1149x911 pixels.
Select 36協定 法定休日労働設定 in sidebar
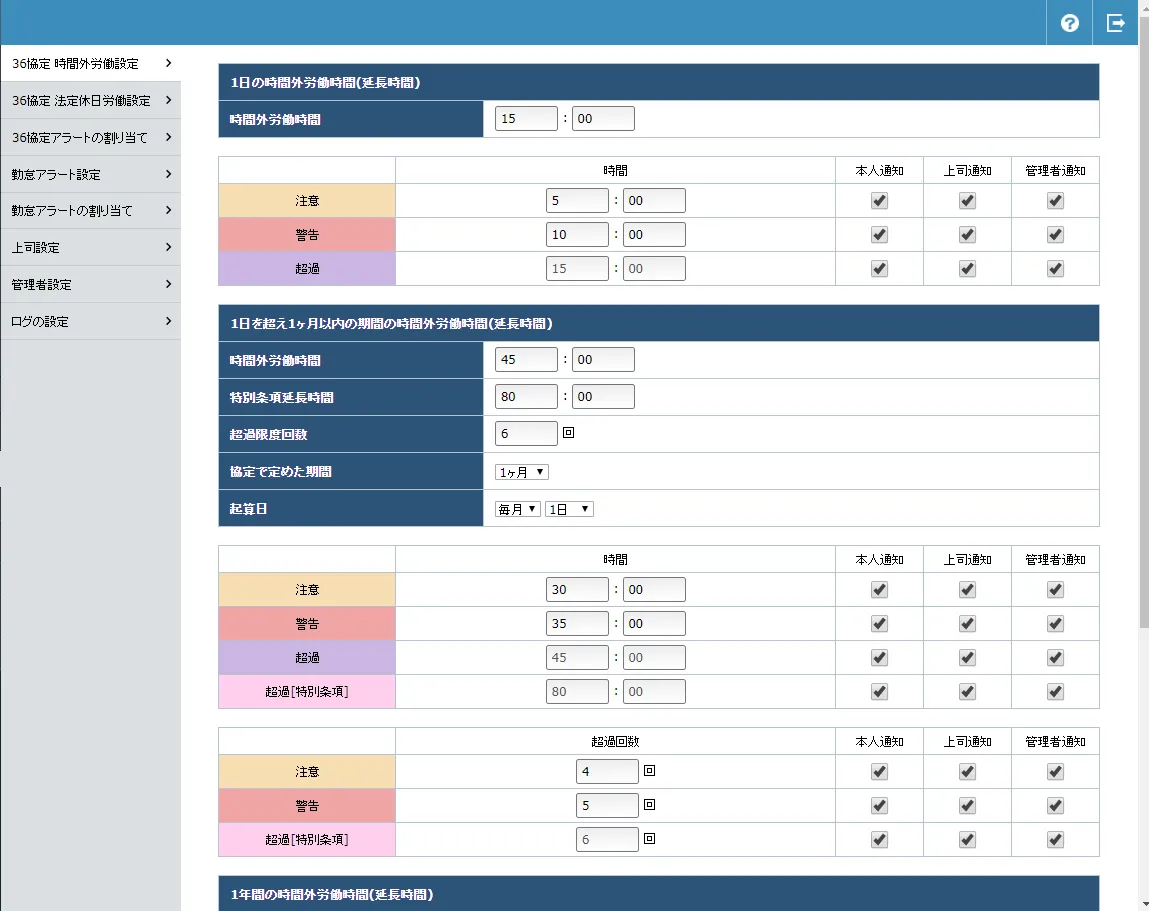[x=81, y=100]
